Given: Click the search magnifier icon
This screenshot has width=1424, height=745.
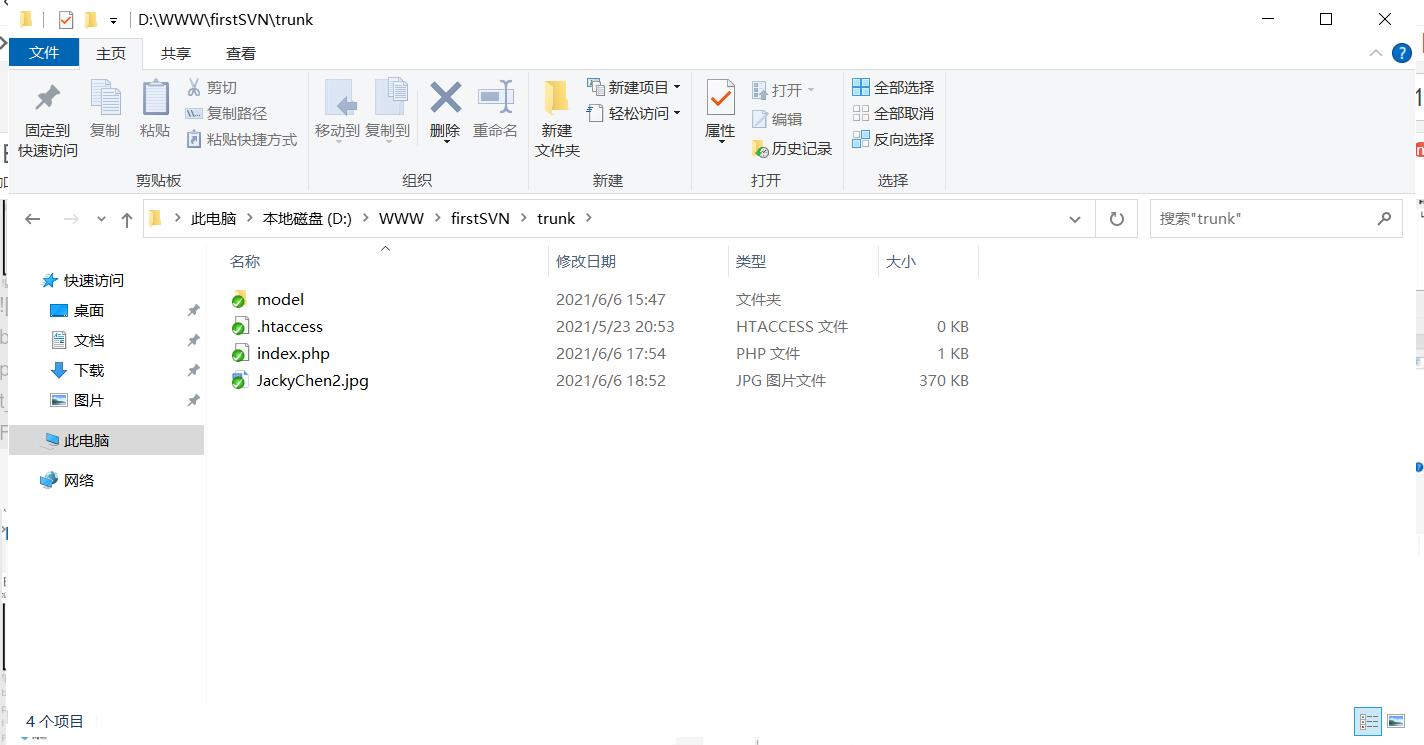Looking at the screenshot, I should (x=1384, y=219).
